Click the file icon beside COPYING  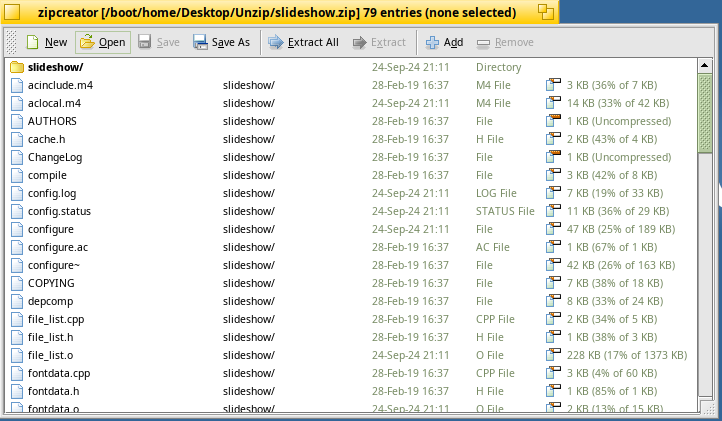point(17,283)
